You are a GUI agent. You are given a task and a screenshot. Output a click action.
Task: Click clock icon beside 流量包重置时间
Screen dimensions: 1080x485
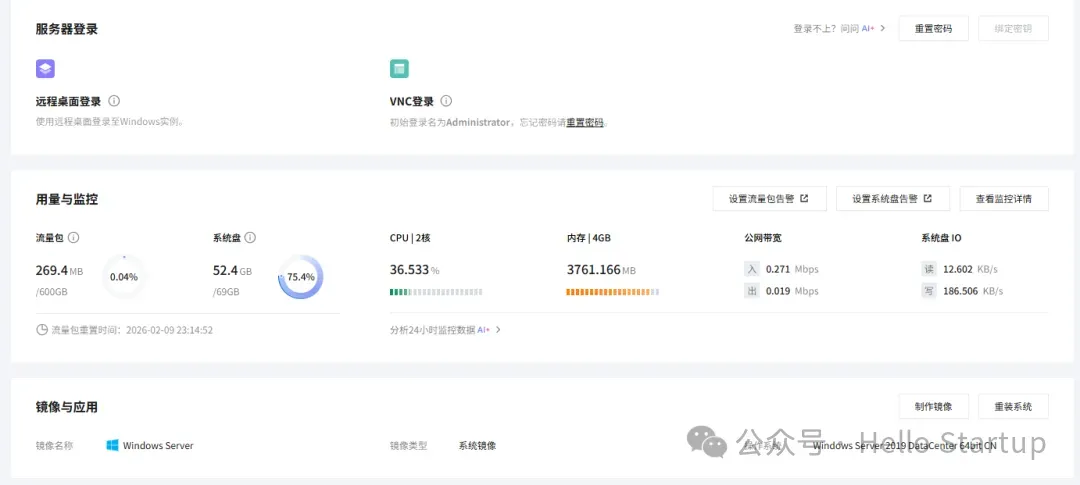[x=42, y=329]
